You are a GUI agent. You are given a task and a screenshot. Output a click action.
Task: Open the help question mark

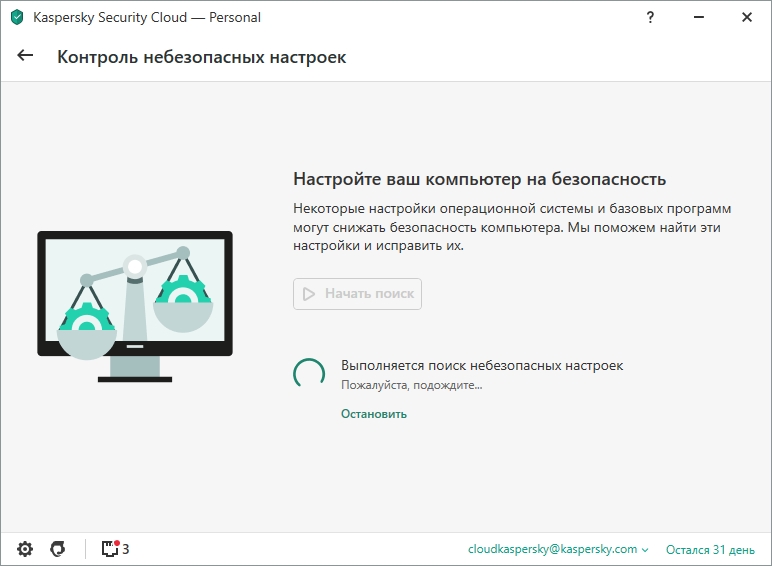pyautogui.click(x=650, y=17)
